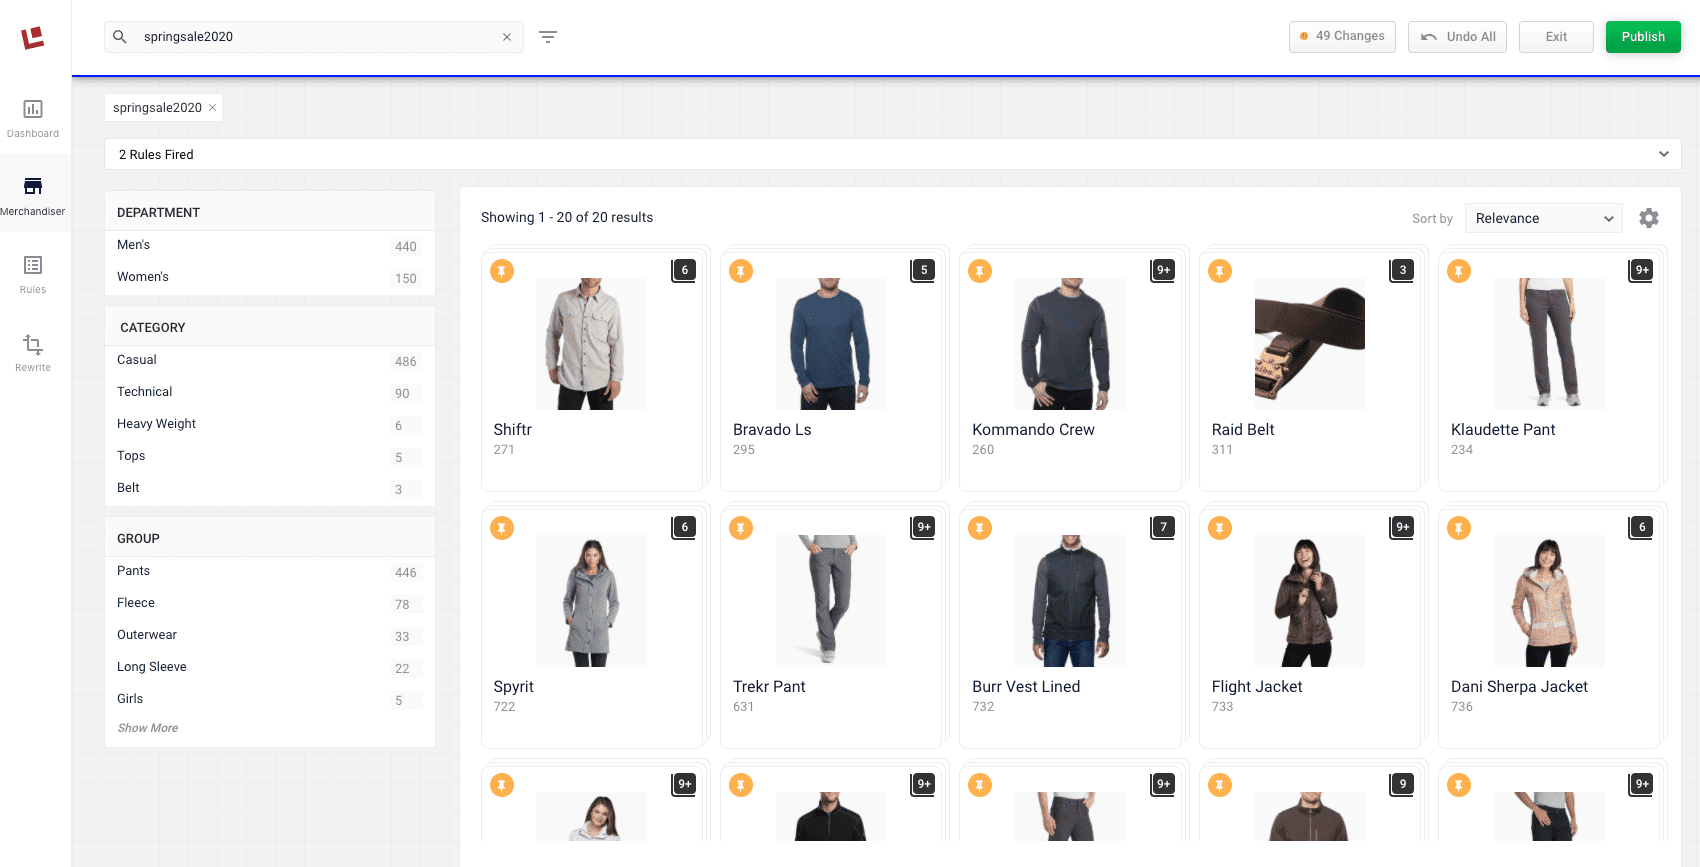Image resolution: width=1700 pixels, height=867 pixels.
Task: Open the Raid Belt product image
Action: [x=1310, y=344]
